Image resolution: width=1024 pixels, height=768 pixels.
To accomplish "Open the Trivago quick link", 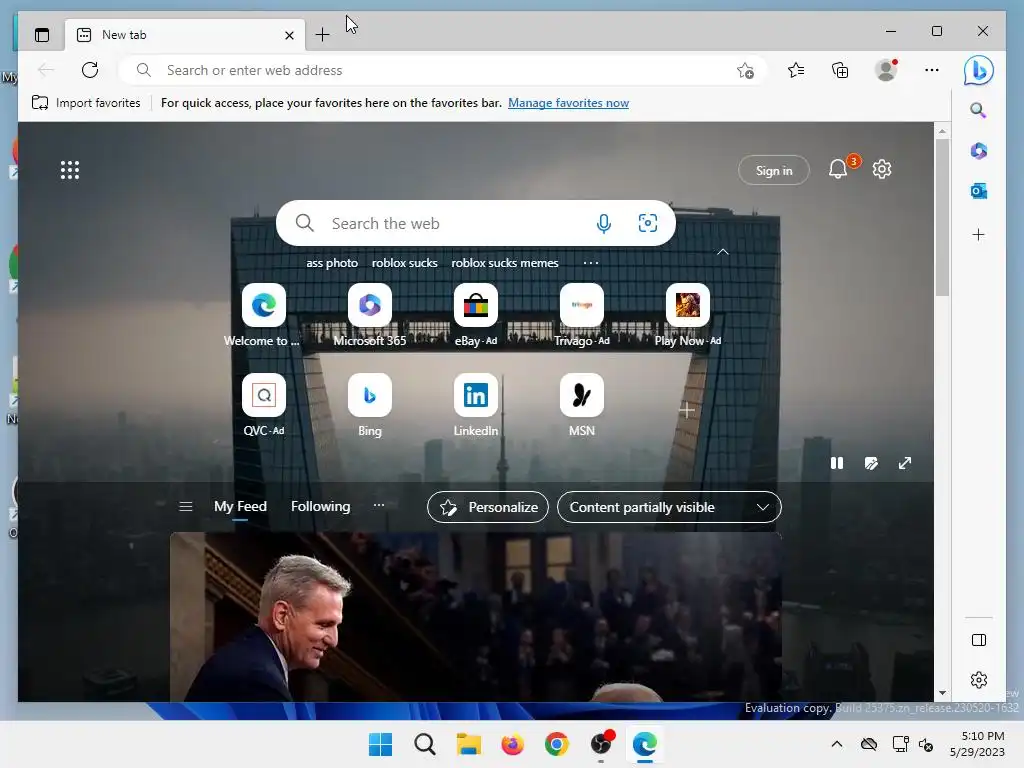I will [x=581, y=315].
